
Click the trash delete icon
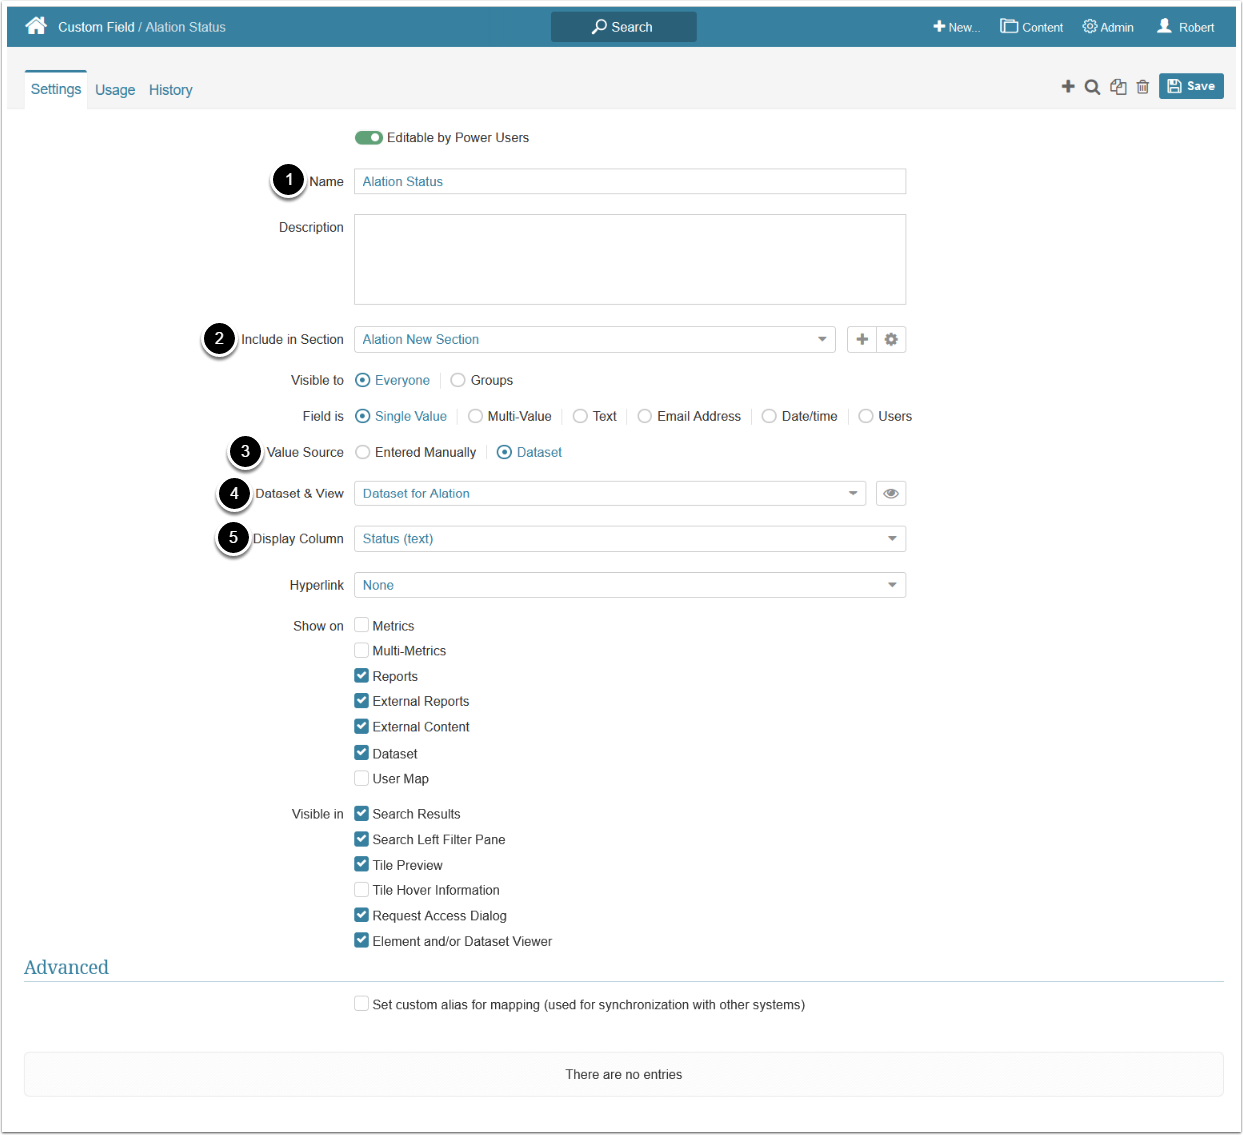(x=1143, y=87)
